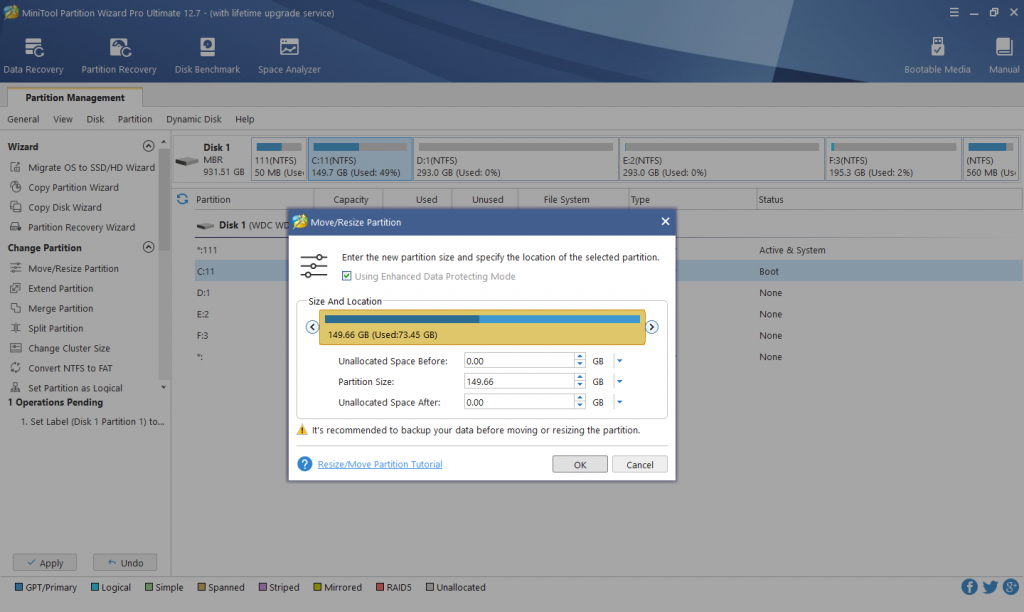Screen dimensions: 1024x612
Task: Start the Copy Disk Wizard
Action: 62,207
